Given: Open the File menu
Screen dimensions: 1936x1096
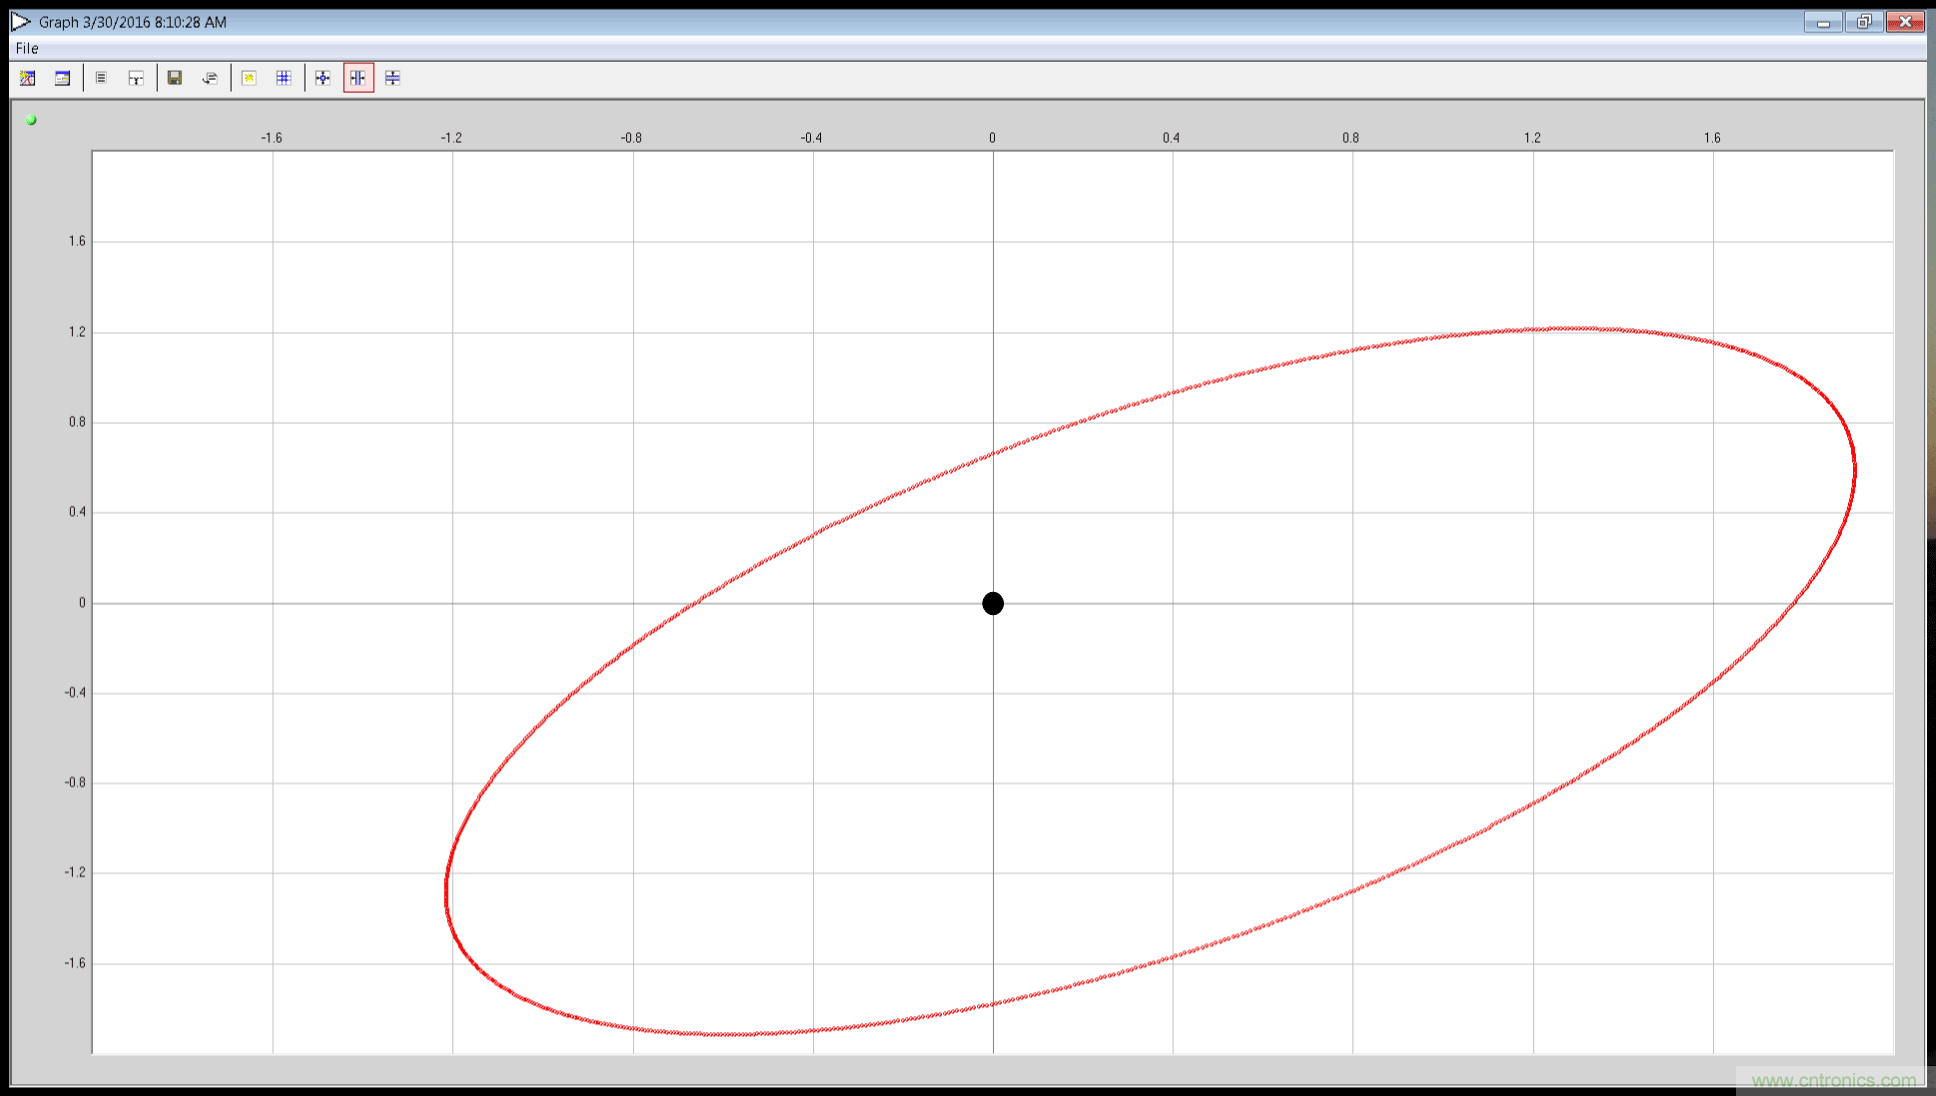Looking at the screenshot, I should (27, 48).
